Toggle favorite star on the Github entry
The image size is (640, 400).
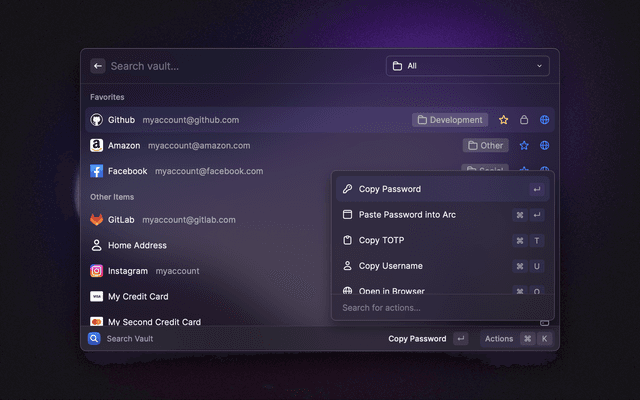pyautogui.click(x=504, y=120)
